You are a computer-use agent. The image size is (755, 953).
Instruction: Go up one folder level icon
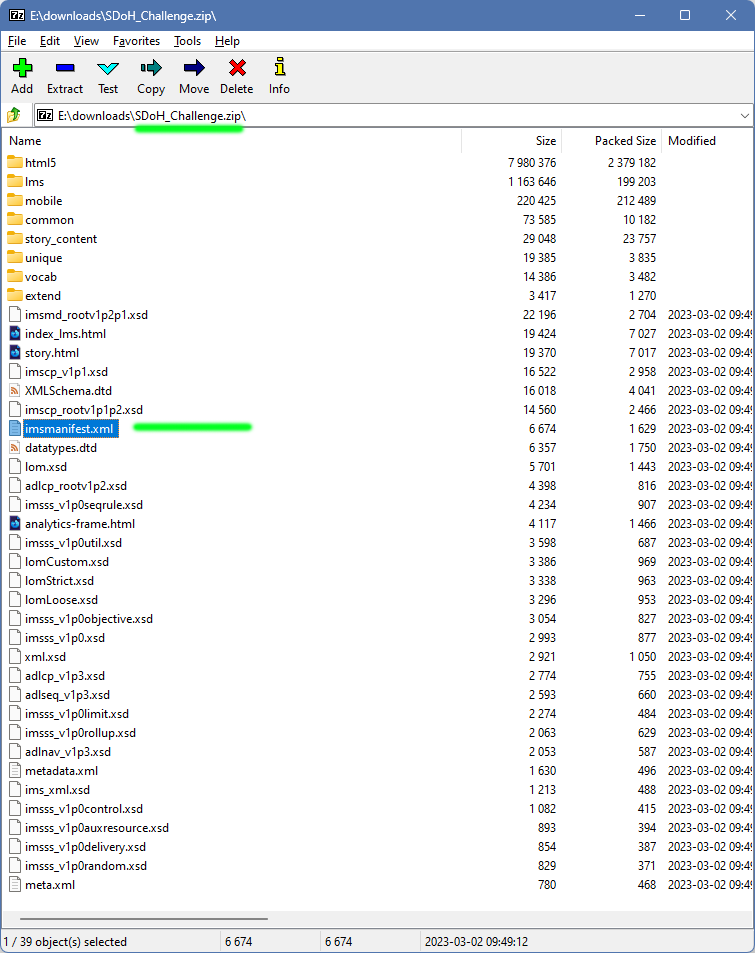click(x=14, y=115)
